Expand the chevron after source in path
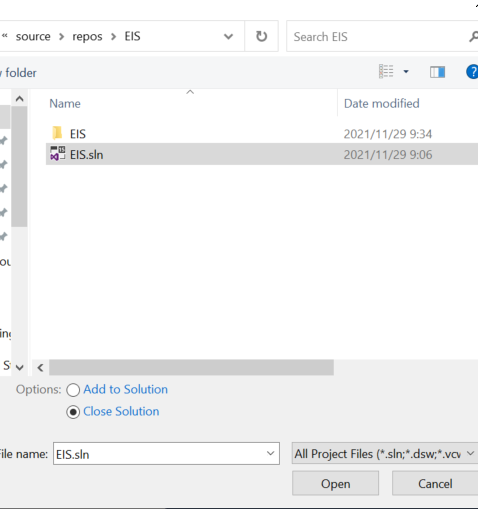The image size is (478, 509). (x=62, y=36)
